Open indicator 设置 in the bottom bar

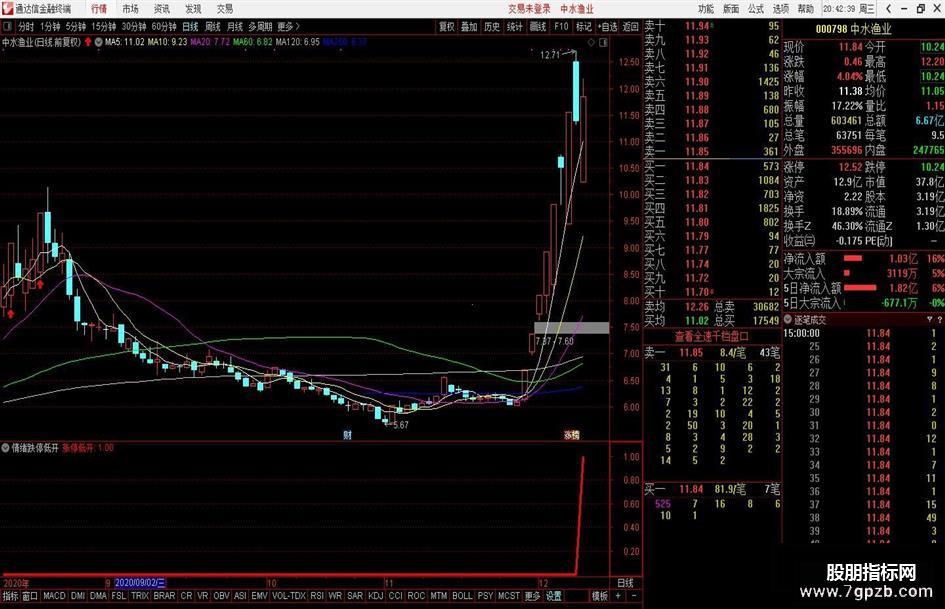(554, 596)
